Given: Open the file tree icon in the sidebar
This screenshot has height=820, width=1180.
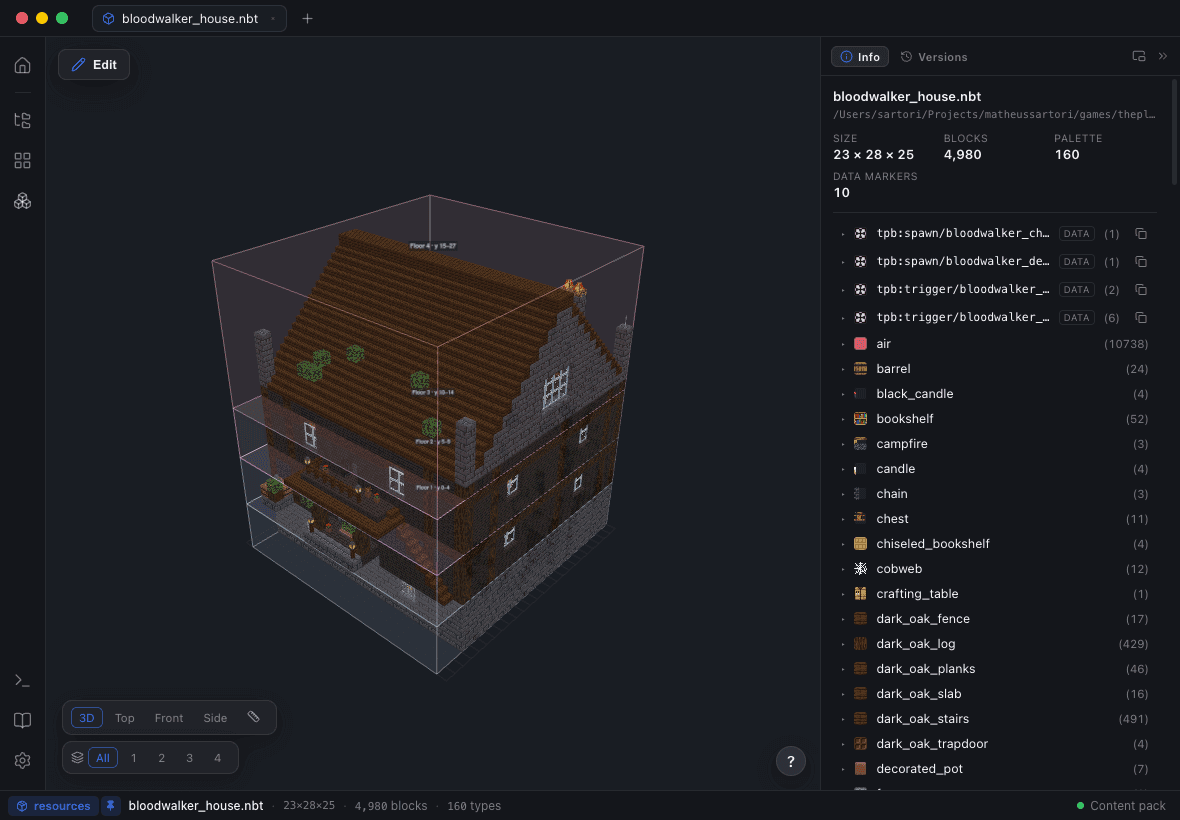Looking at the screenshot, I should click(x=23, y=120).
